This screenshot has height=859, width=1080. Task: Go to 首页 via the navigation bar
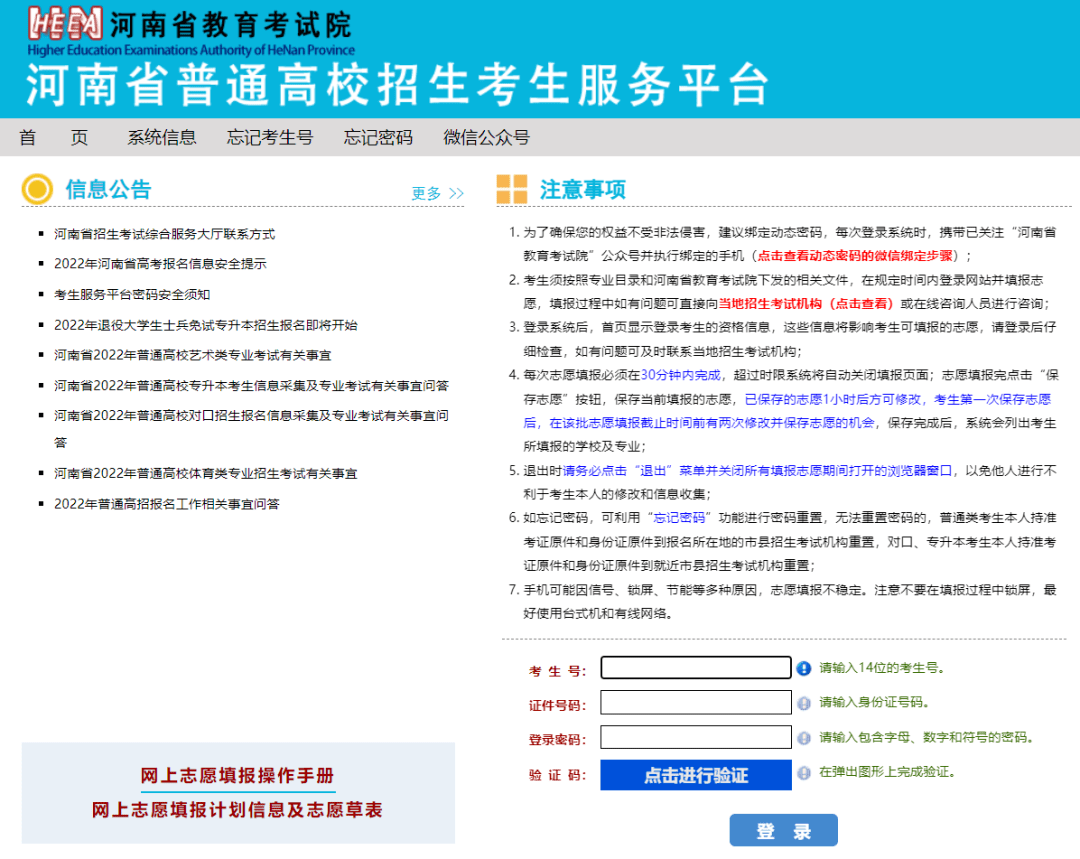52,136
